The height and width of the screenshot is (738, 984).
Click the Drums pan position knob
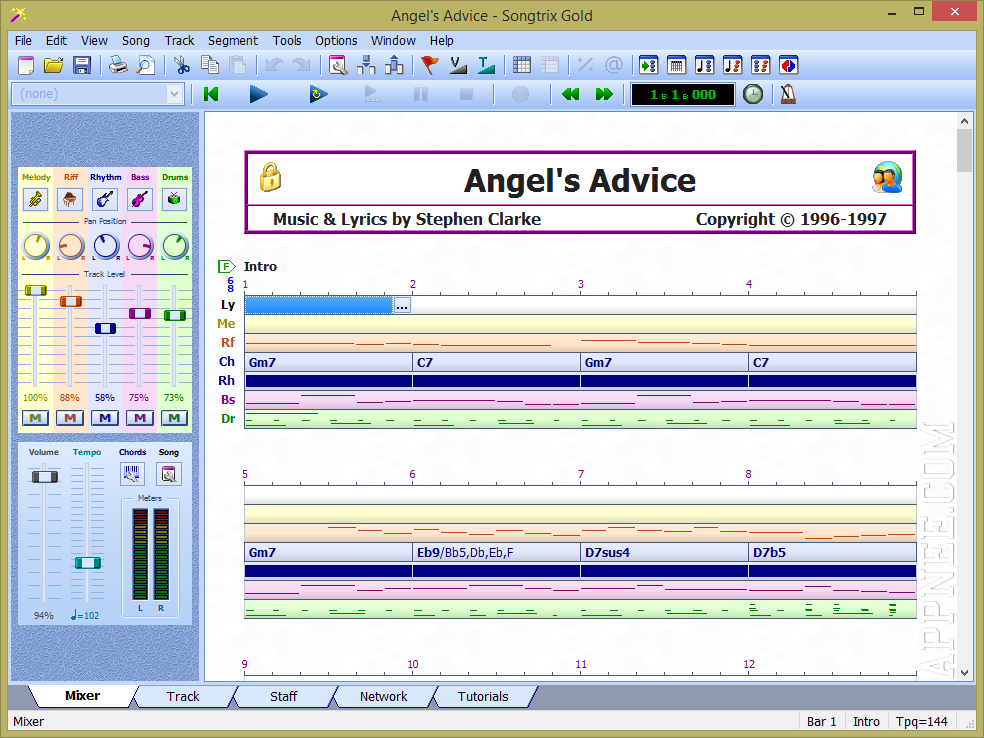[x=174, y=246]
